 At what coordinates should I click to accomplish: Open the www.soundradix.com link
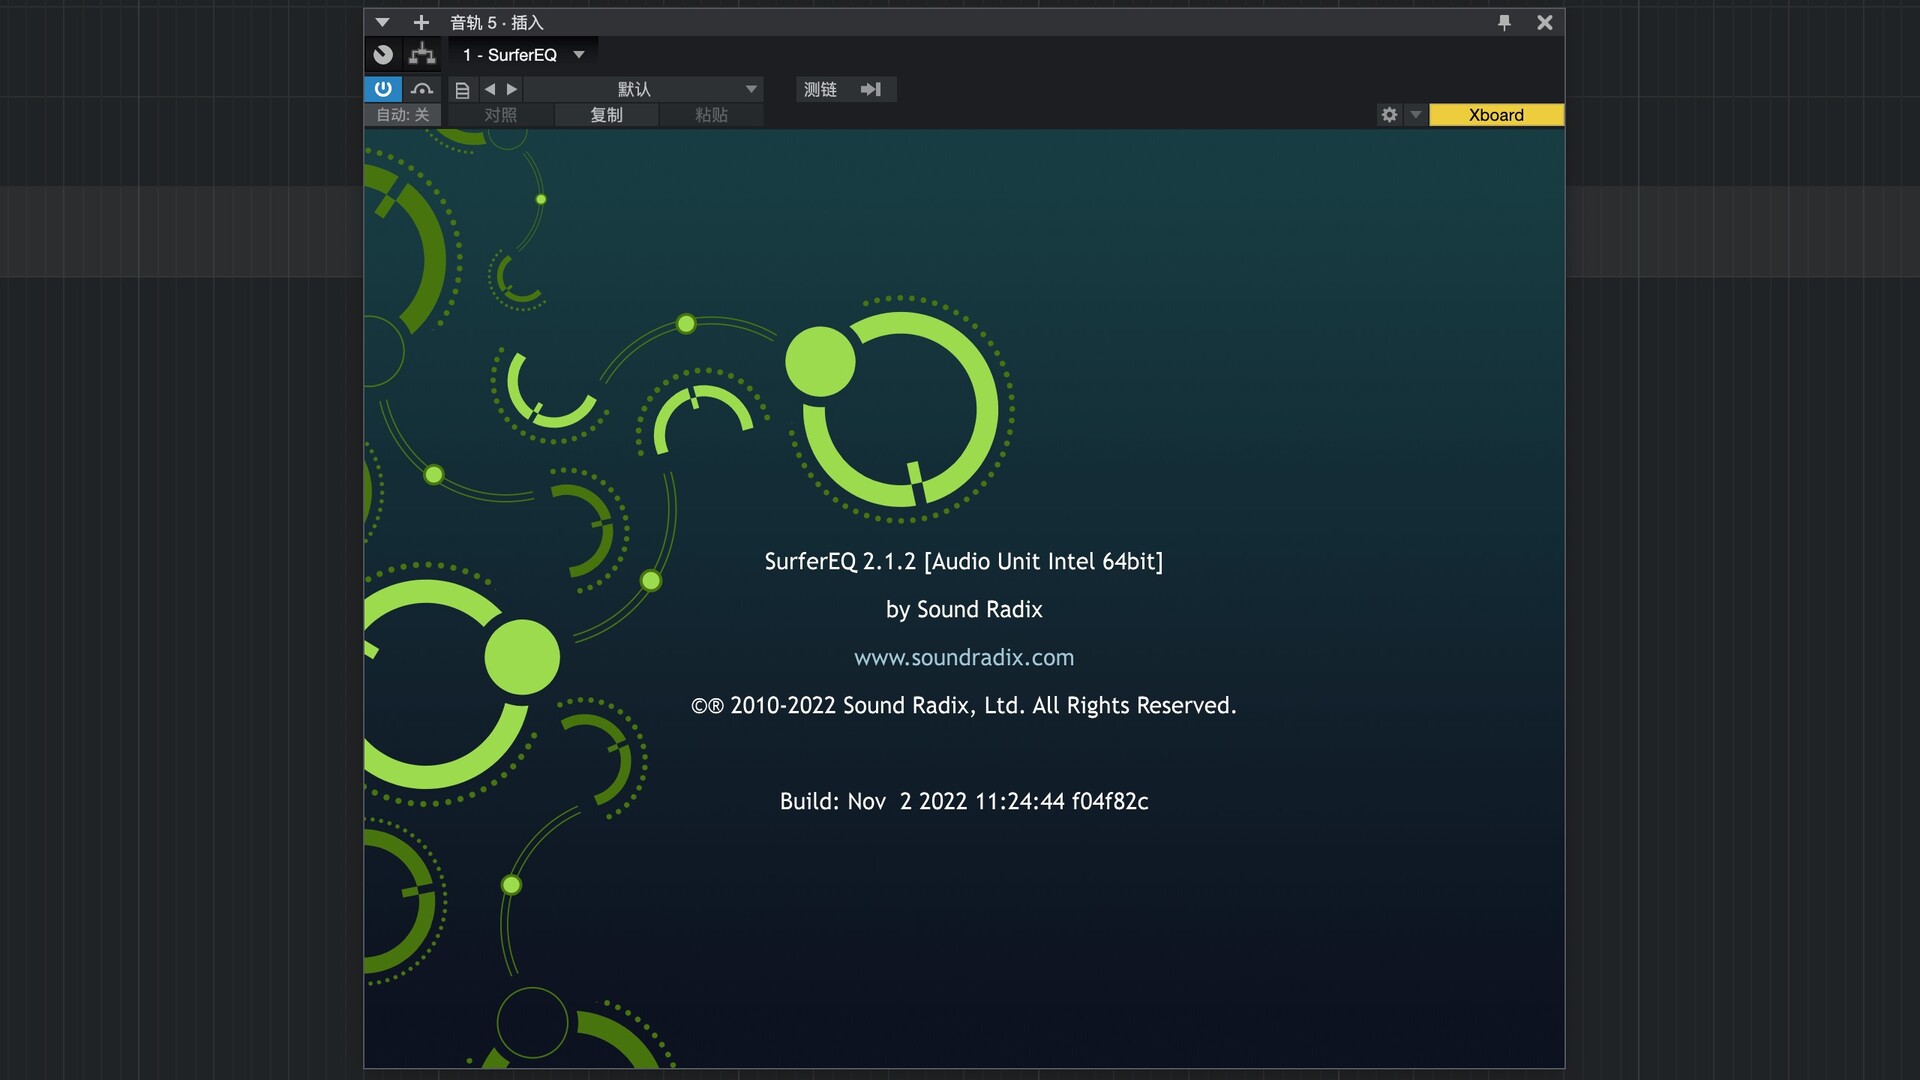963,657
